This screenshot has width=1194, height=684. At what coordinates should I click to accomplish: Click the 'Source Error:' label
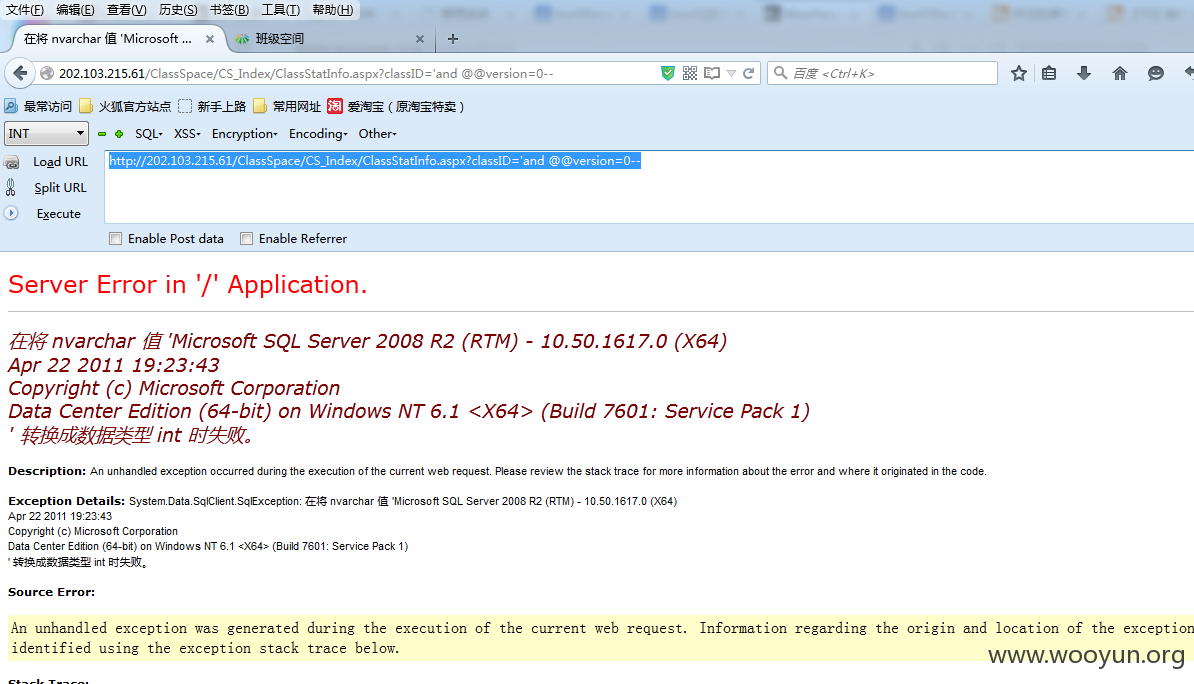pos(51,592)
